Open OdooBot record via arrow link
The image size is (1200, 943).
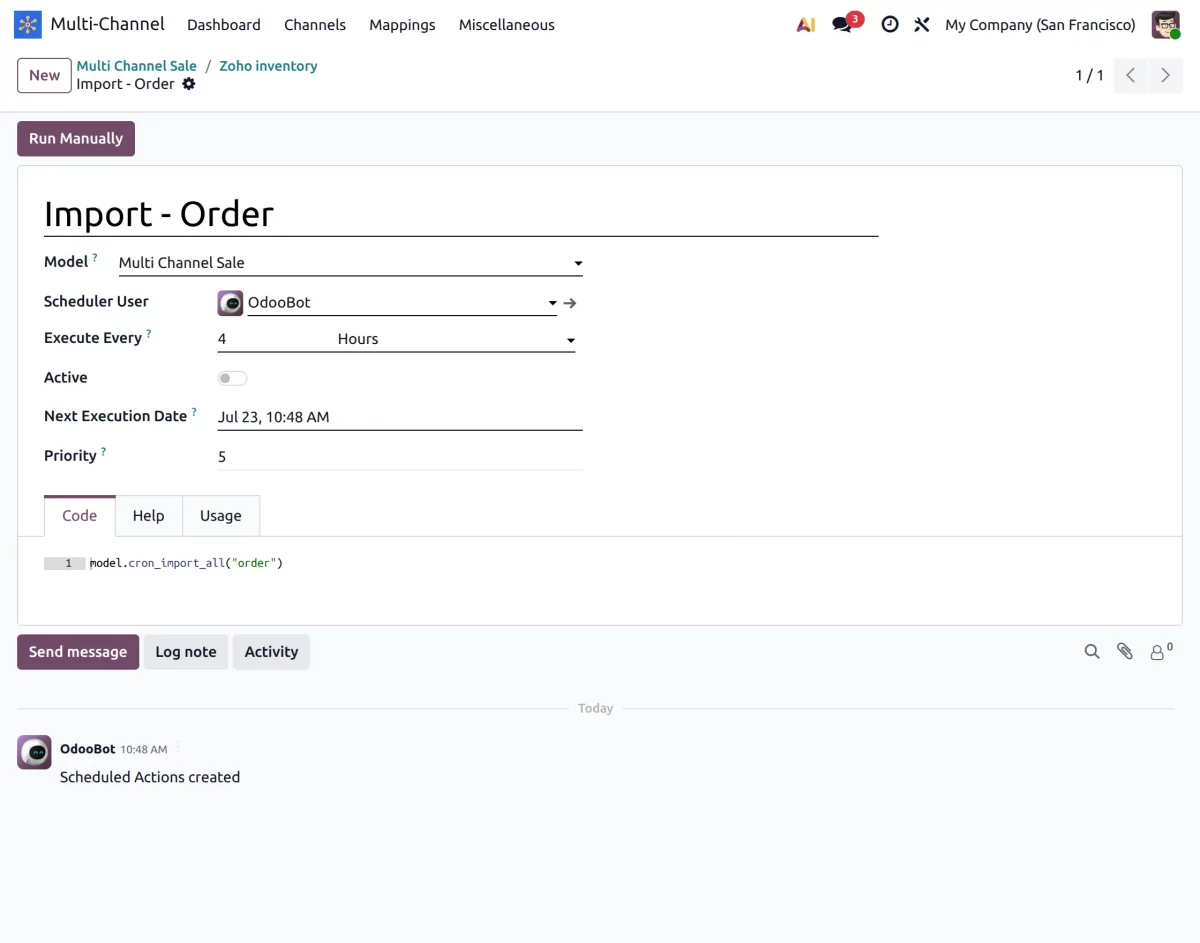[x=570, y=303]
